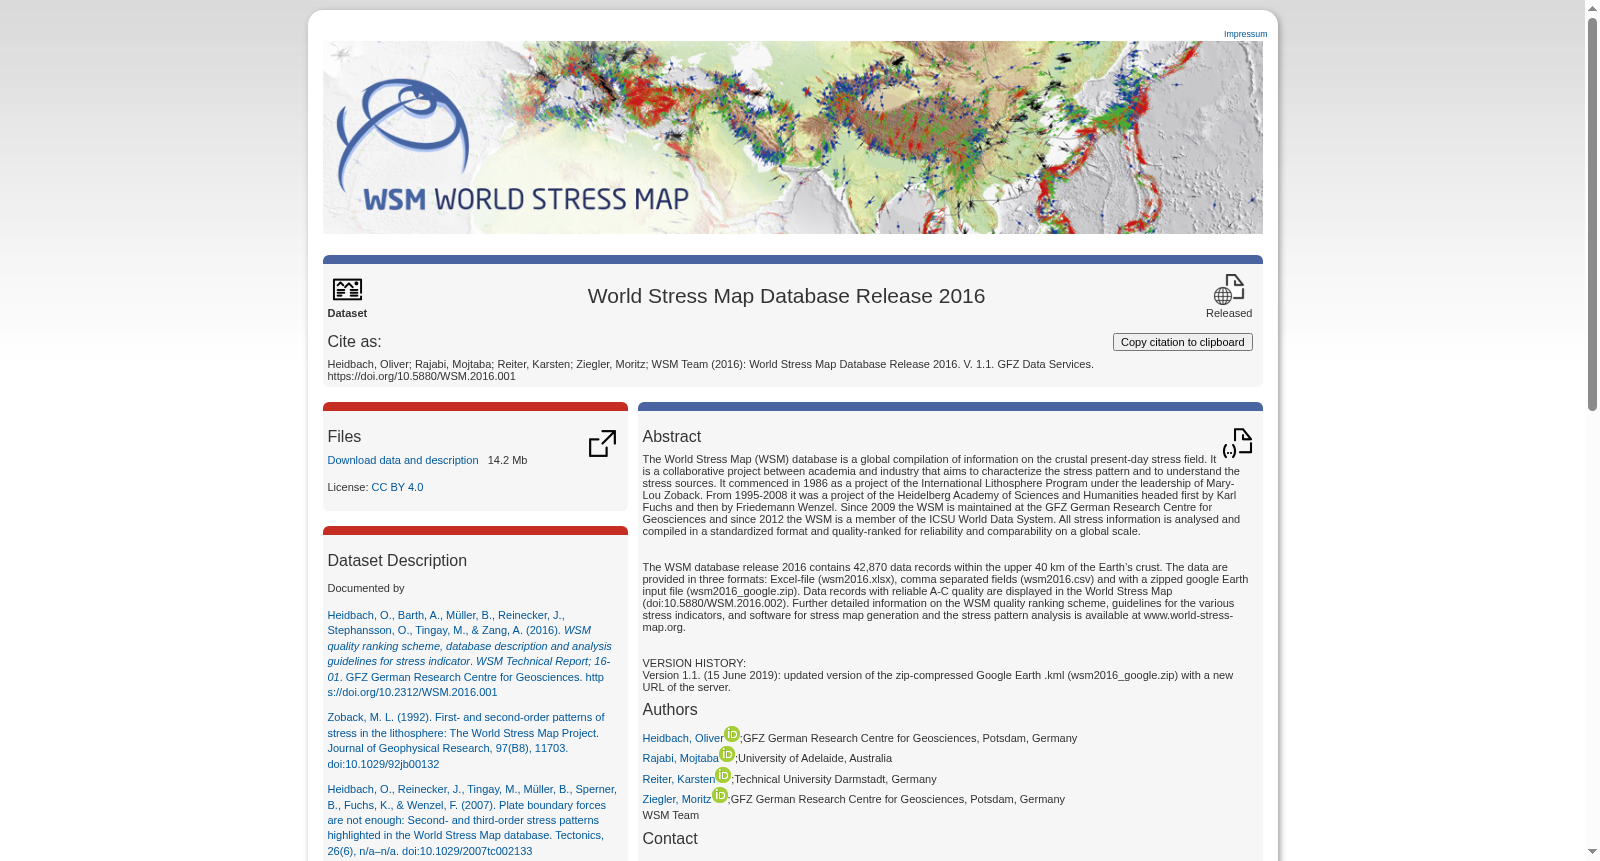Image resolution: width=1600 pixels, height=861 pixels.
Task: Click the WSM Team author entry
Action: coord(670,815)
